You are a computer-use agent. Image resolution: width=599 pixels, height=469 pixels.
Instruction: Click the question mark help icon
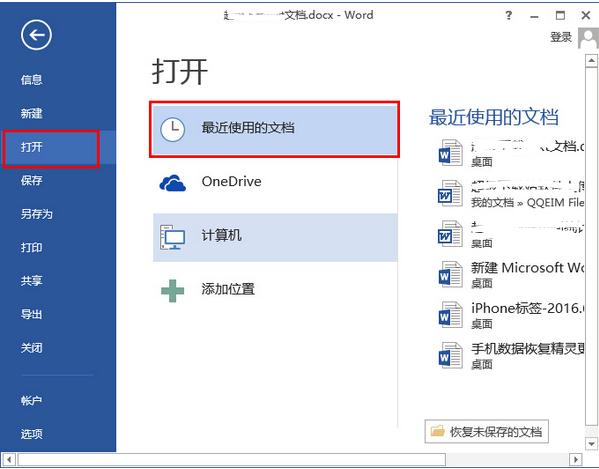pos(508,15)
